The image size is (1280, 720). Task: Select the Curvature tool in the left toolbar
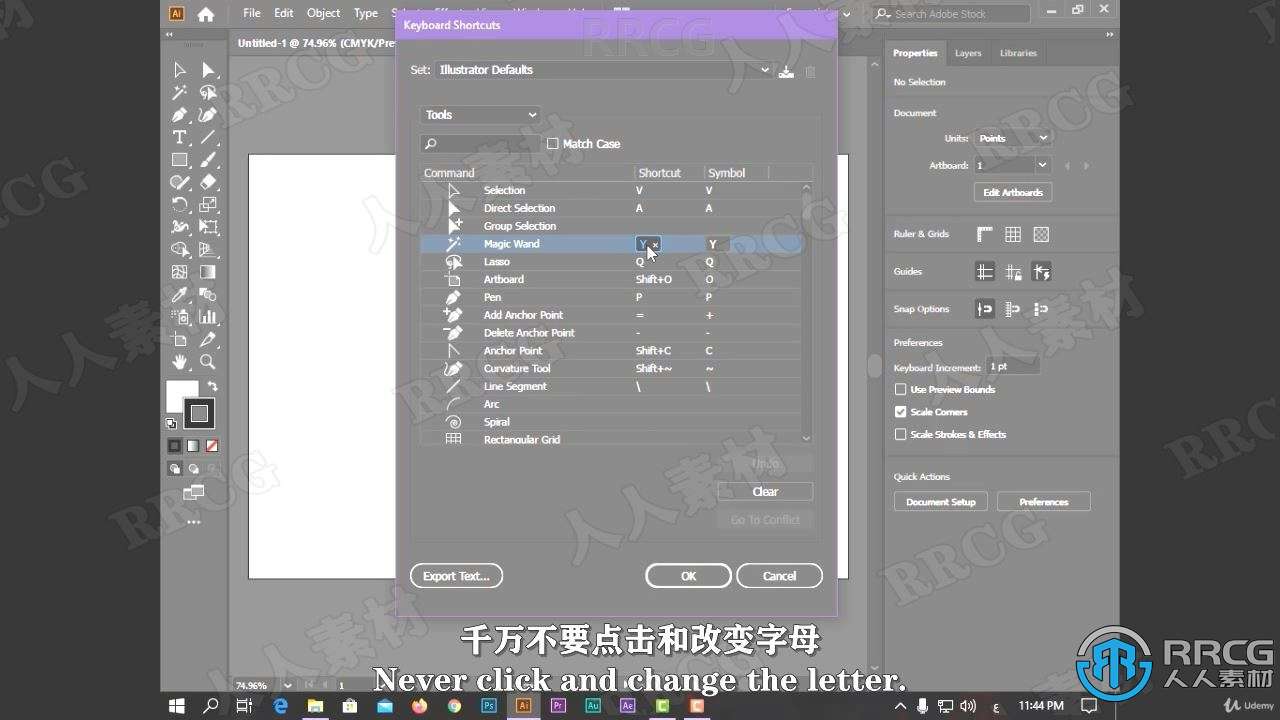pyautogui.click(x=208, y=115)
